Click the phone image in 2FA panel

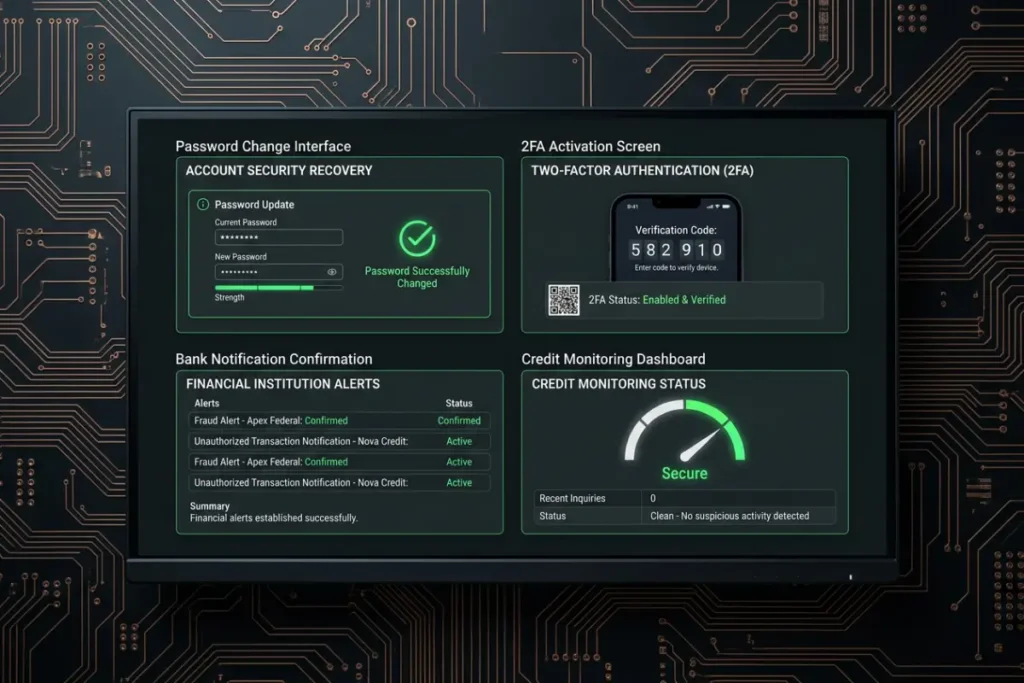(x=676, y=238)
